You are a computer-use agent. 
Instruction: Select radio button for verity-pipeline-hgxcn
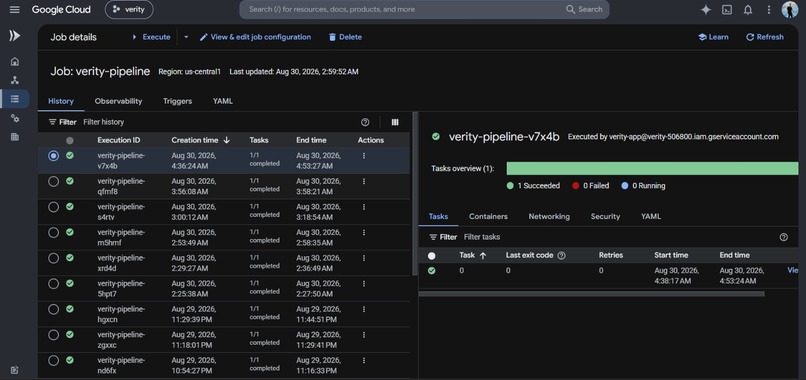pos(53,310)
